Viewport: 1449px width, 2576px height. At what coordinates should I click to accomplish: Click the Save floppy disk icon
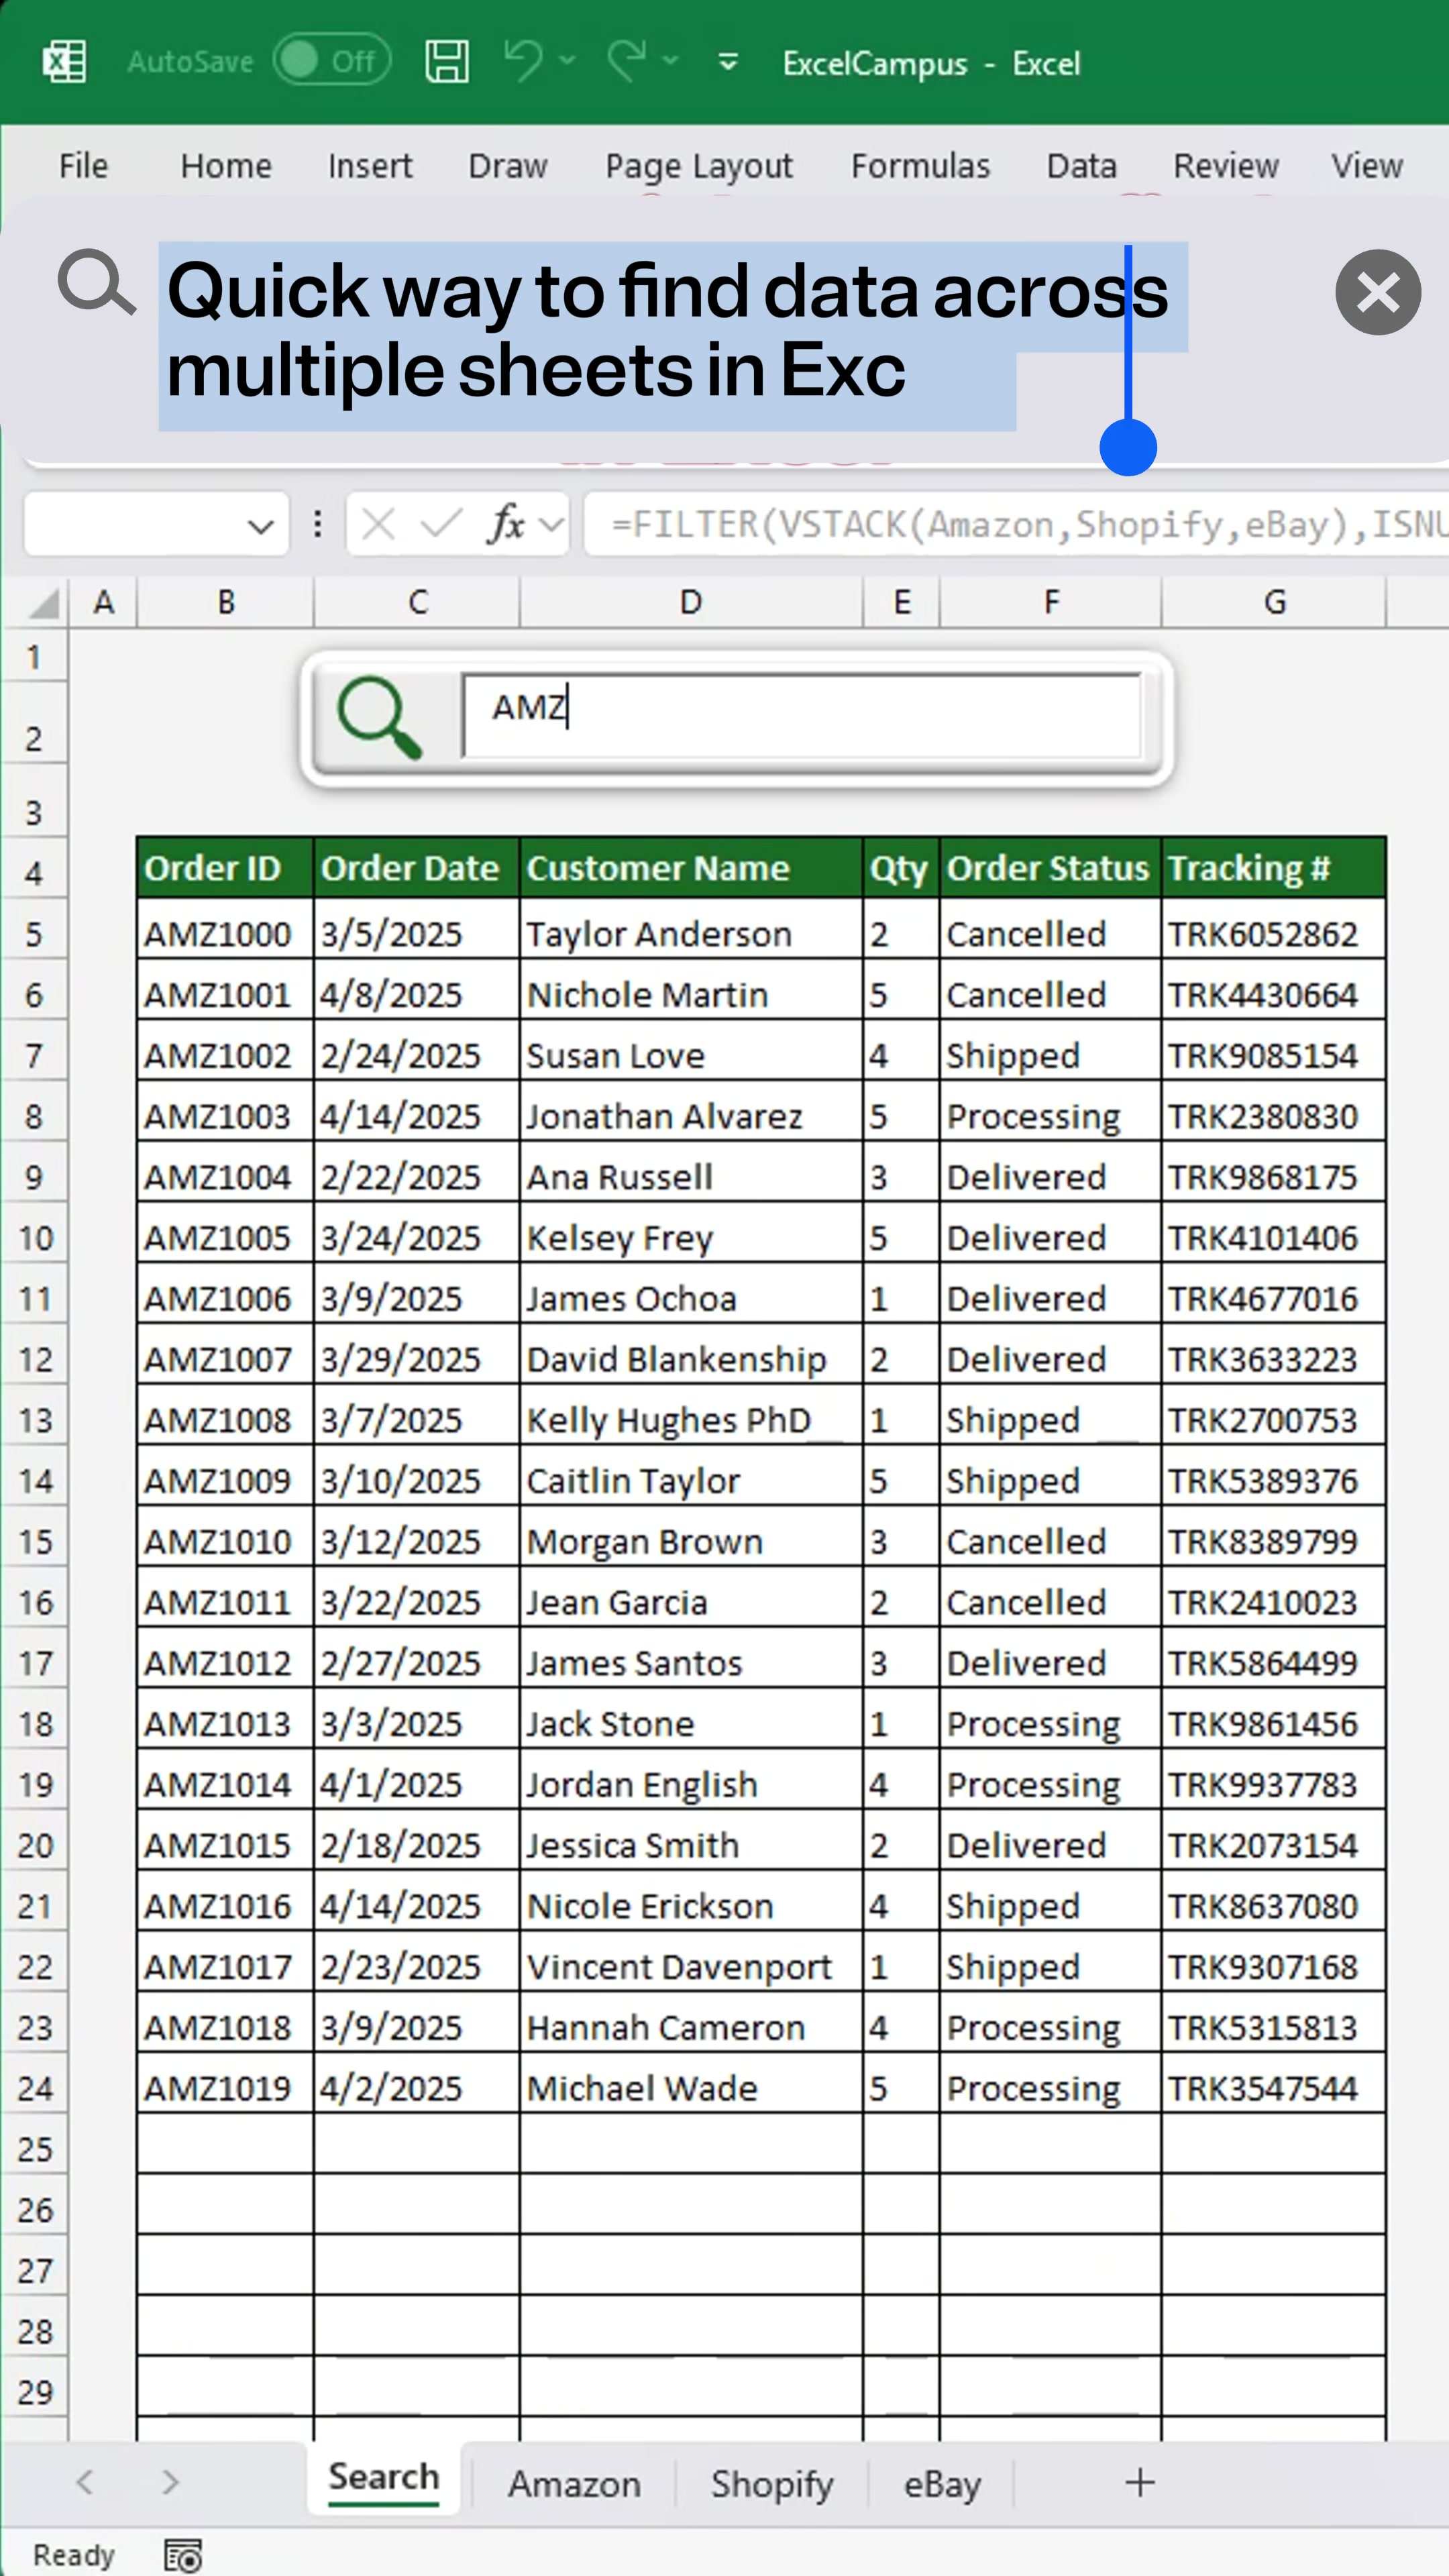coord(447,62)
